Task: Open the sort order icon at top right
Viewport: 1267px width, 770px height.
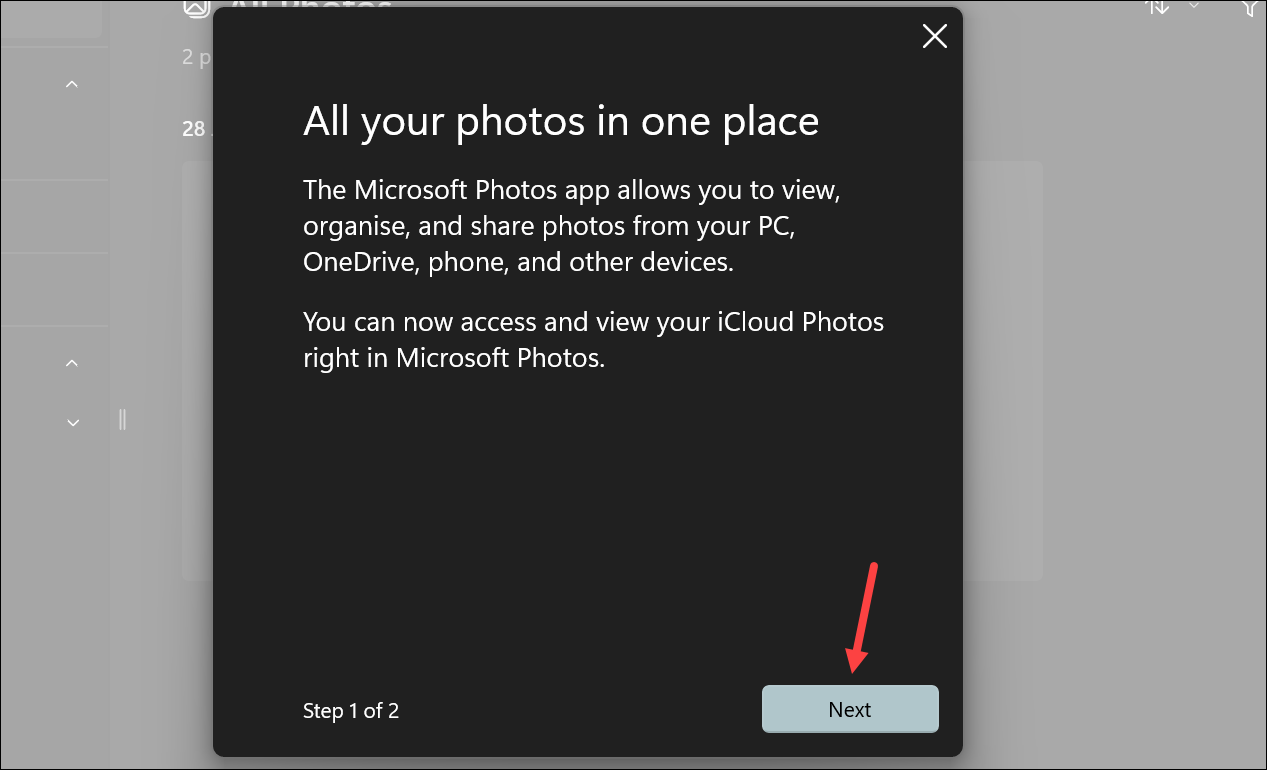Action: 1157,6
